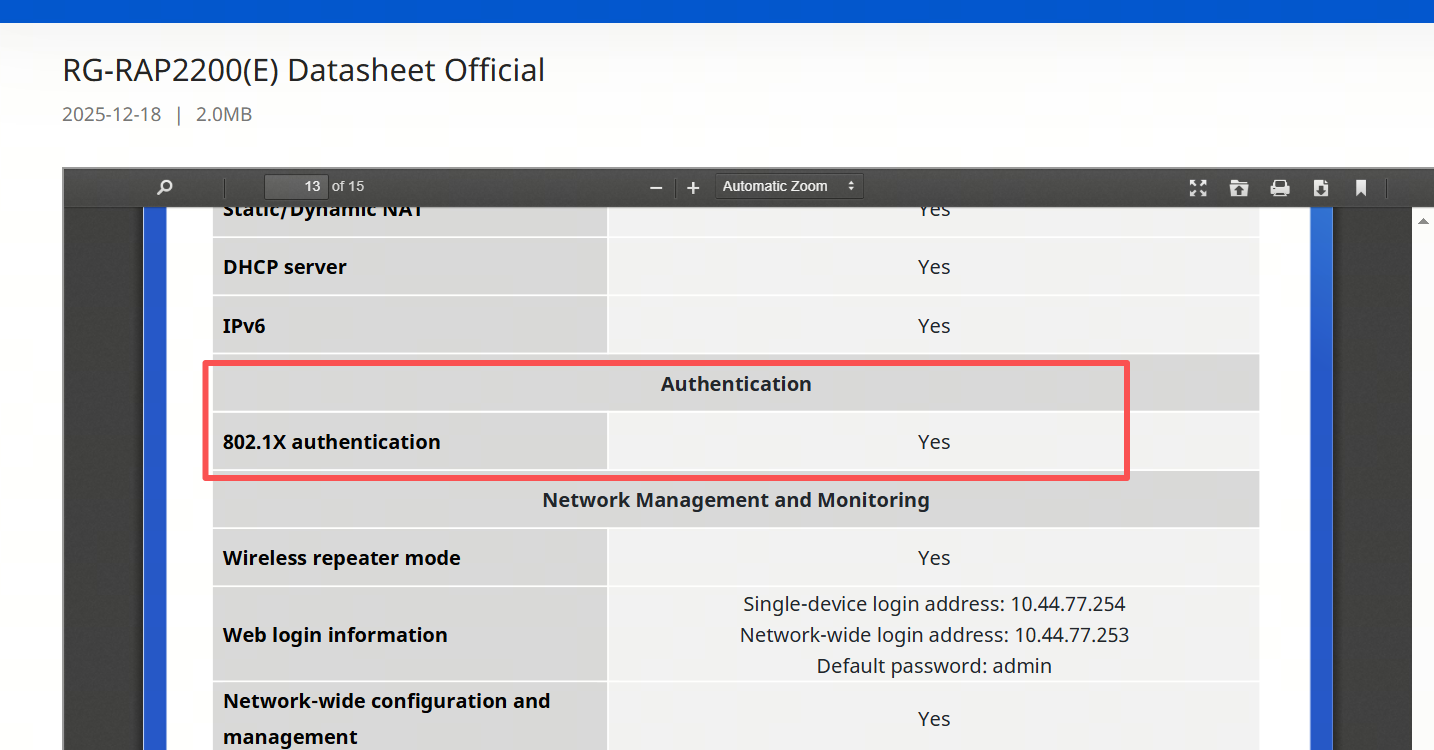Click the bookmark current view icon

(x=1361, y=187)
